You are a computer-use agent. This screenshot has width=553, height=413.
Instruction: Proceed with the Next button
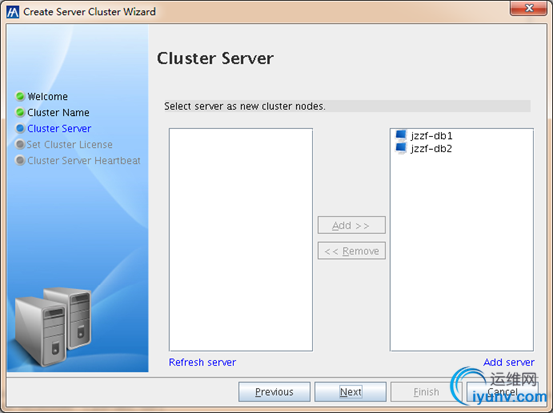[351, 392]
